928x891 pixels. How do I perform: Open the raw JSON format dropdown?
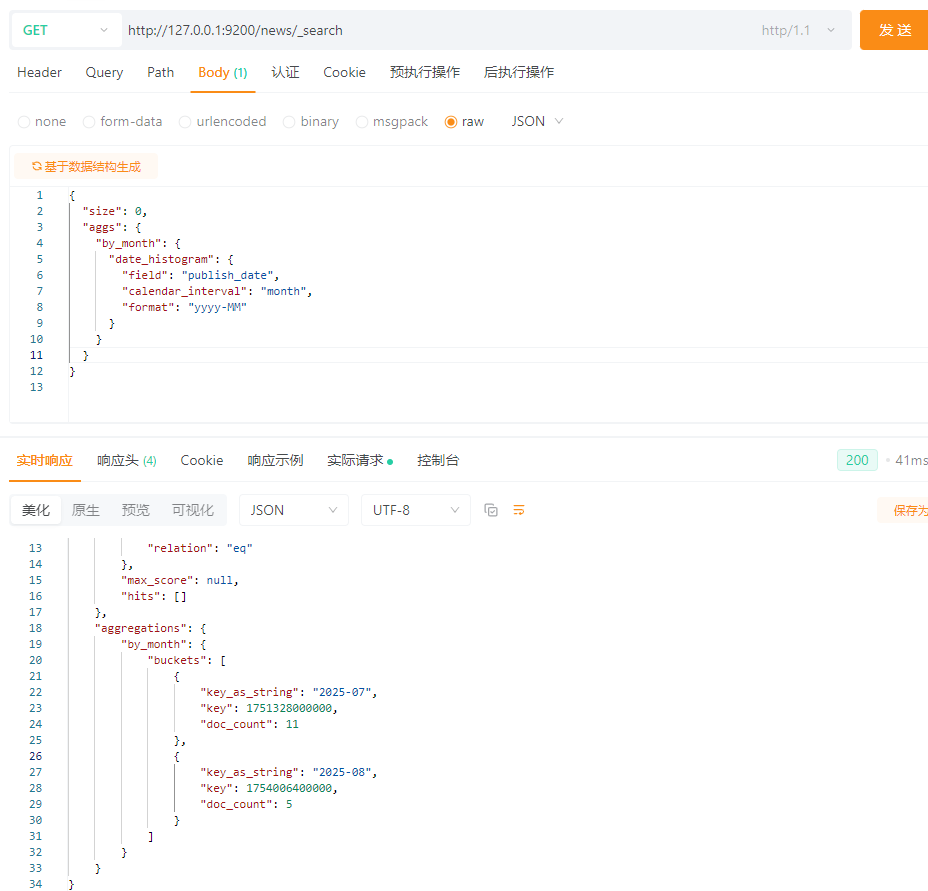pyautogui.click(x=537, y=121)
